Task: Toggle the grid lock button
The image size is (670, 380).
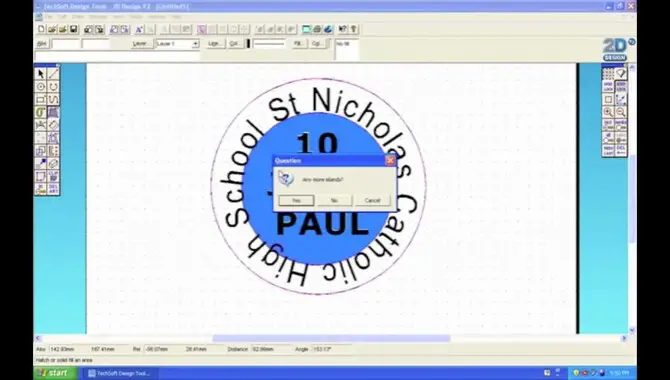Action: [x=608, y=86]
